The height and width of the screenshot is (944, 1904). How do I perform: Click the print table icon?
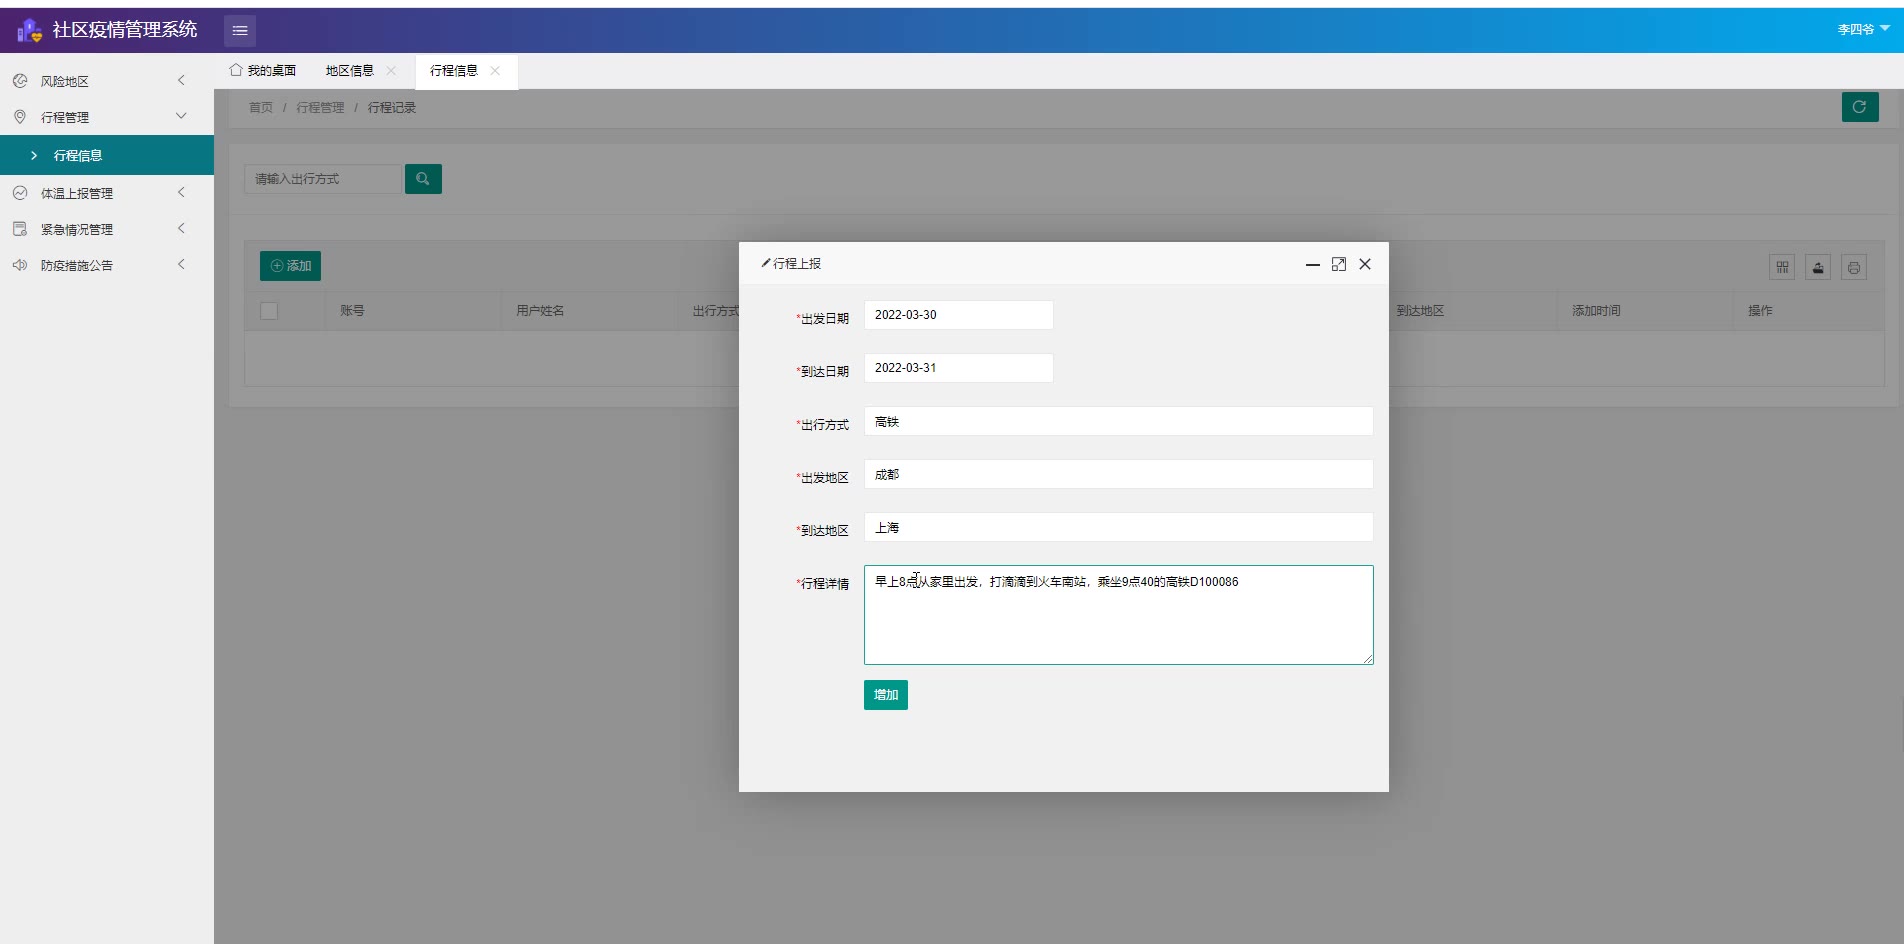coord(1854,267)
